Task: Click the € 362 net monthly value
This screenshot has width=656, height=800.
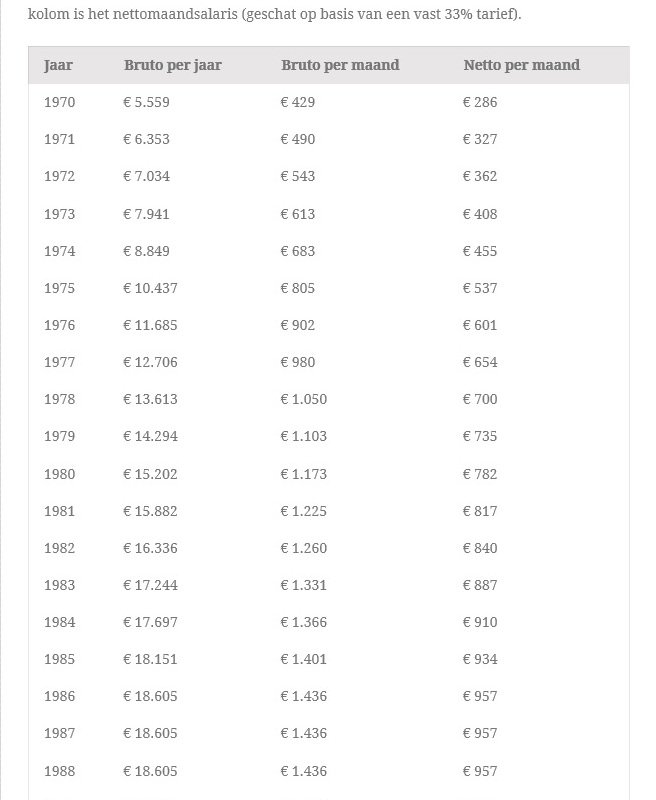Action: click(x=480, y=176)
